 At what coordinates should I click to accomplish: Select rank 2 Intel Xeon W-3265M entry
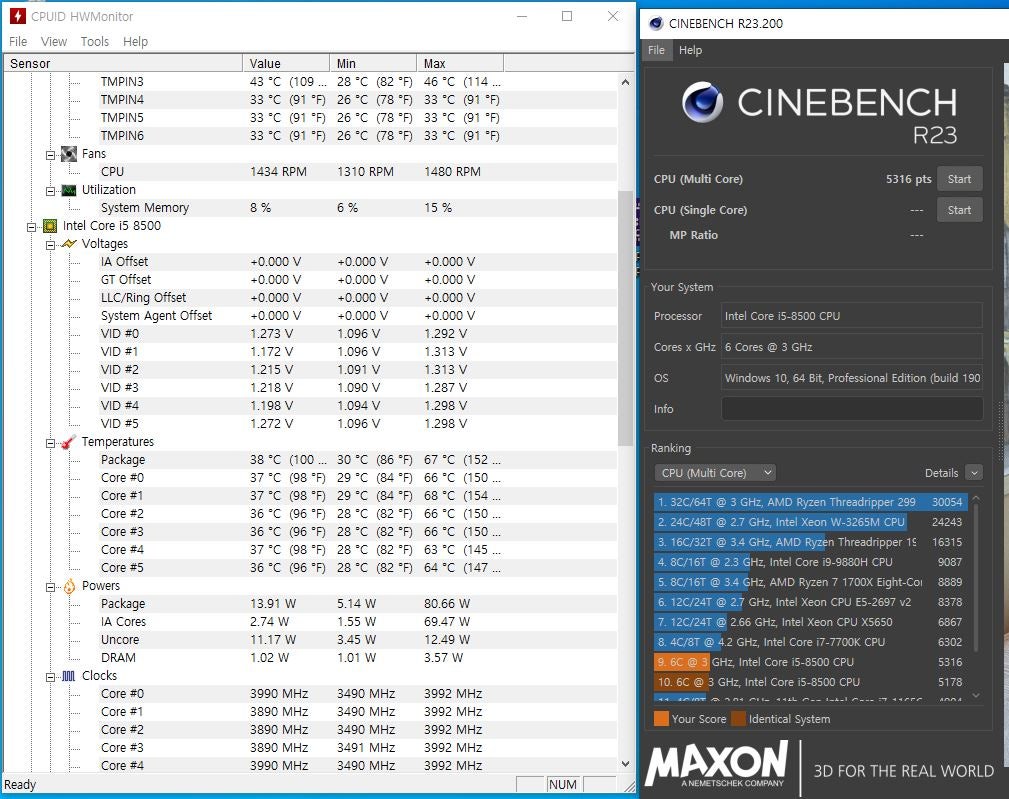coord(810,522)
